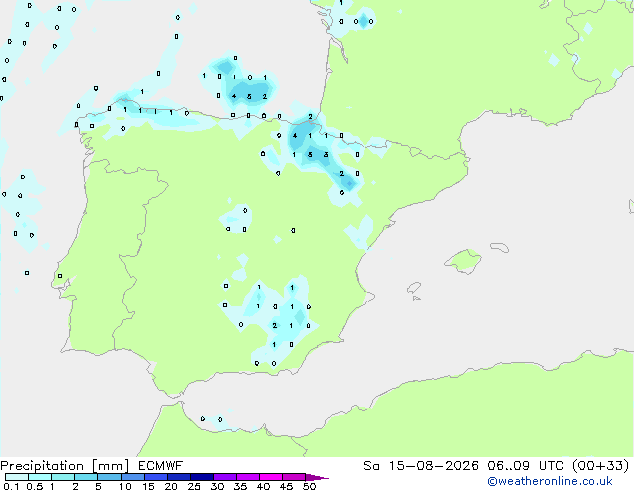Viewport: 634px width, 490px height.
Task: Click the 25 to 30 mm legend swatch
Action: click(x=201, y=477)
